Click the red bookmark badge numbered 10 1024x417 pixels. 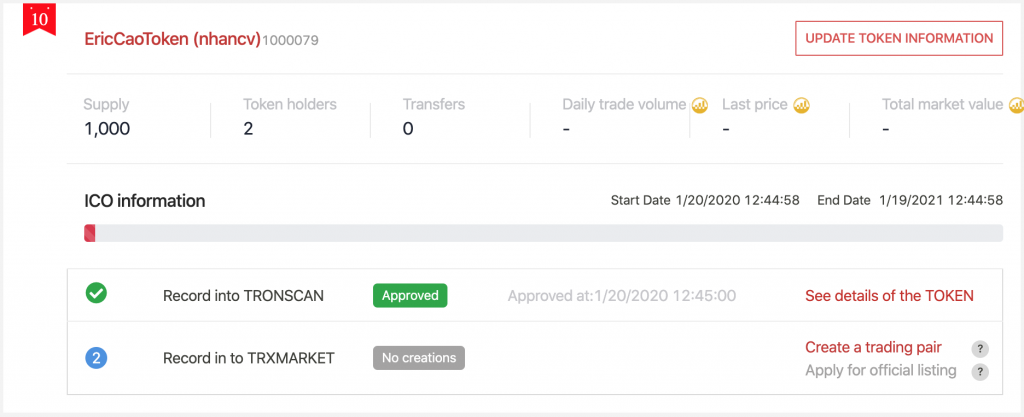click(39, 19)
